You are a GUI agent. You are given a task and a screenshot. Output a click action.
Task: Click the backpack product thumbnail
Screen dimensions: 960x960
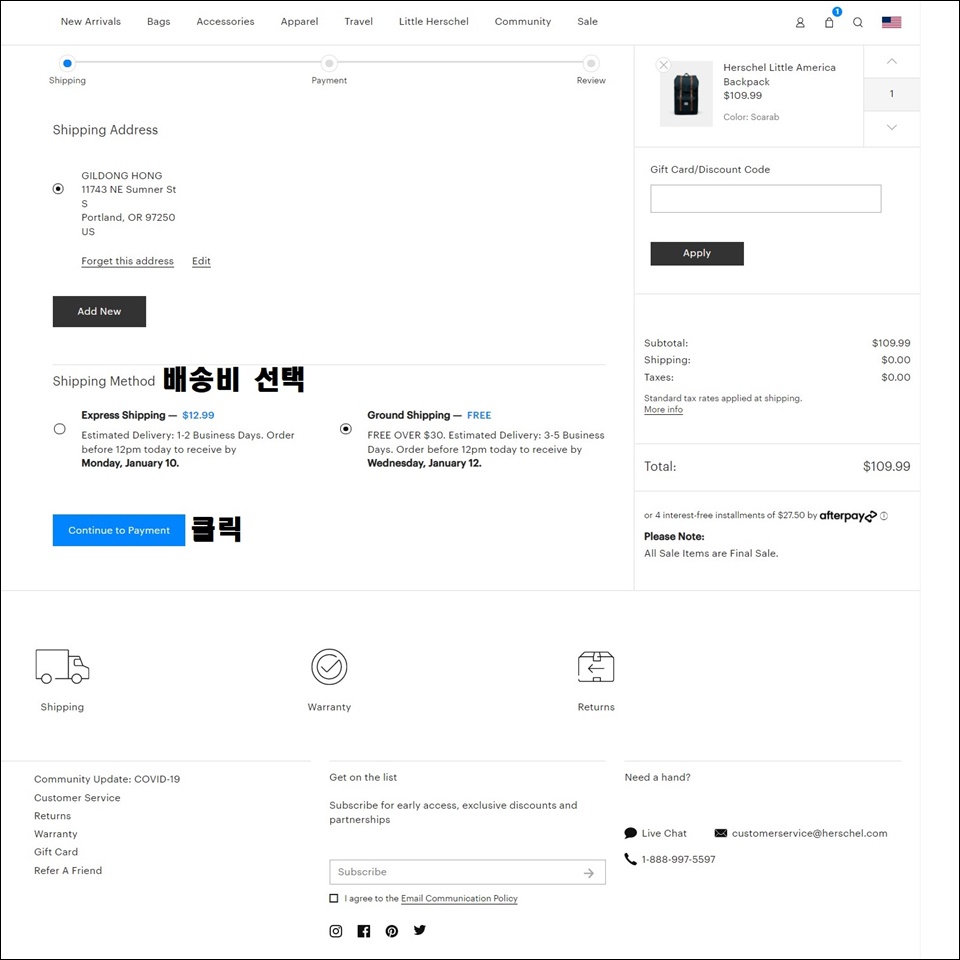(x=686, y=94)
